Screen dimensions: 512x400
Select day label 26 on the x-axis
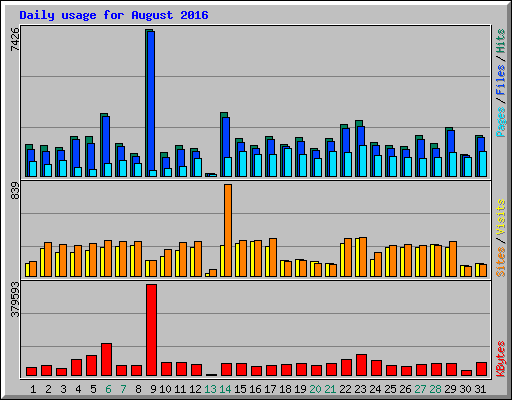pyautogui.click(x=405, y=389)
